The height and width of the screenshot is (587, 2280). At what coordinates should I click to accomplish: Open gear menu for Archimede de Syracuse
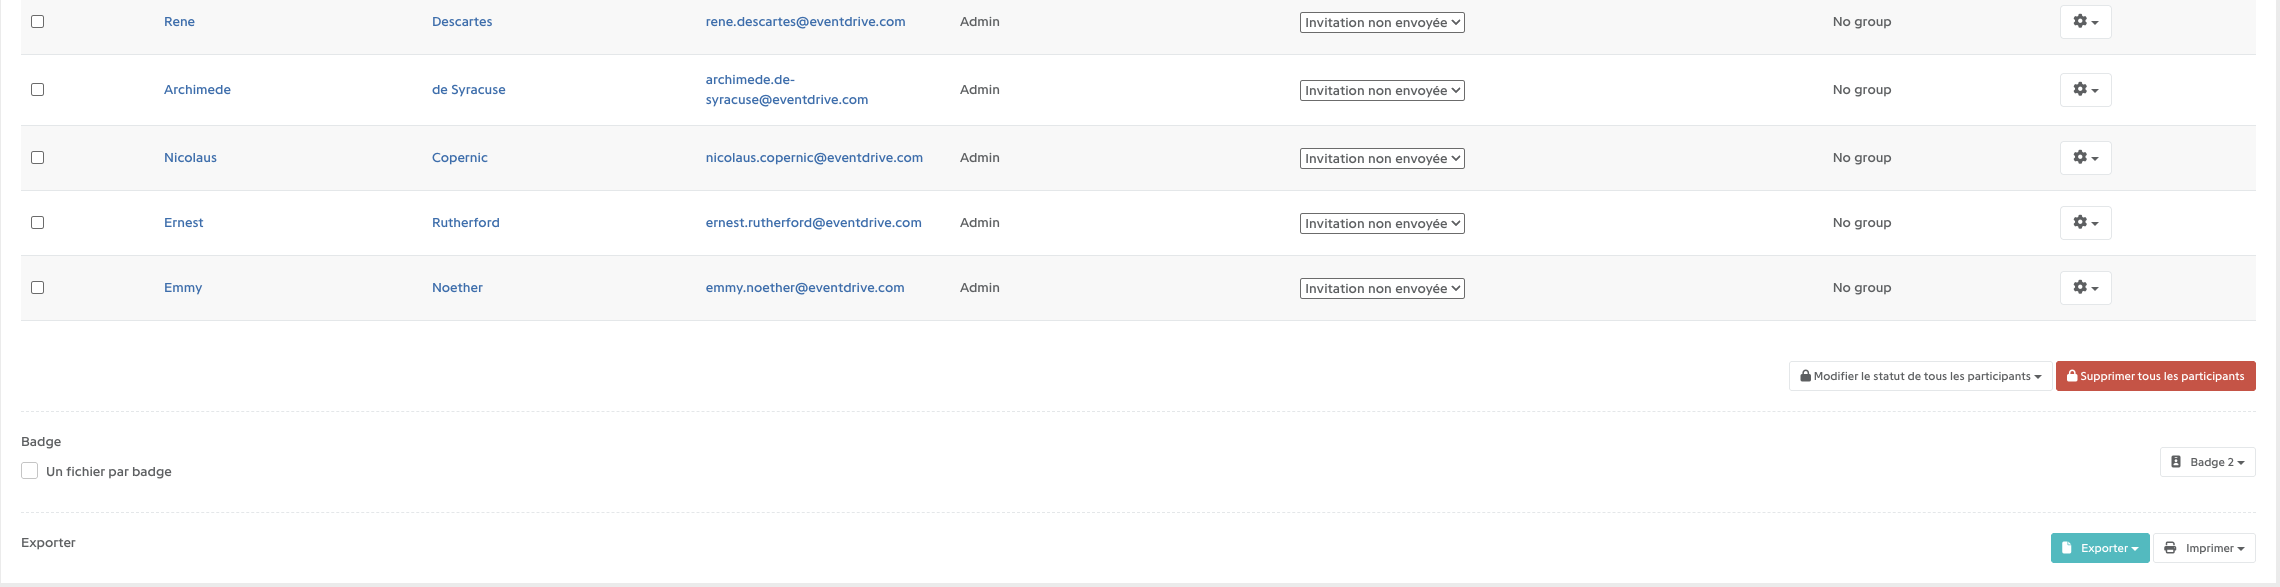tap(2085, 90)
